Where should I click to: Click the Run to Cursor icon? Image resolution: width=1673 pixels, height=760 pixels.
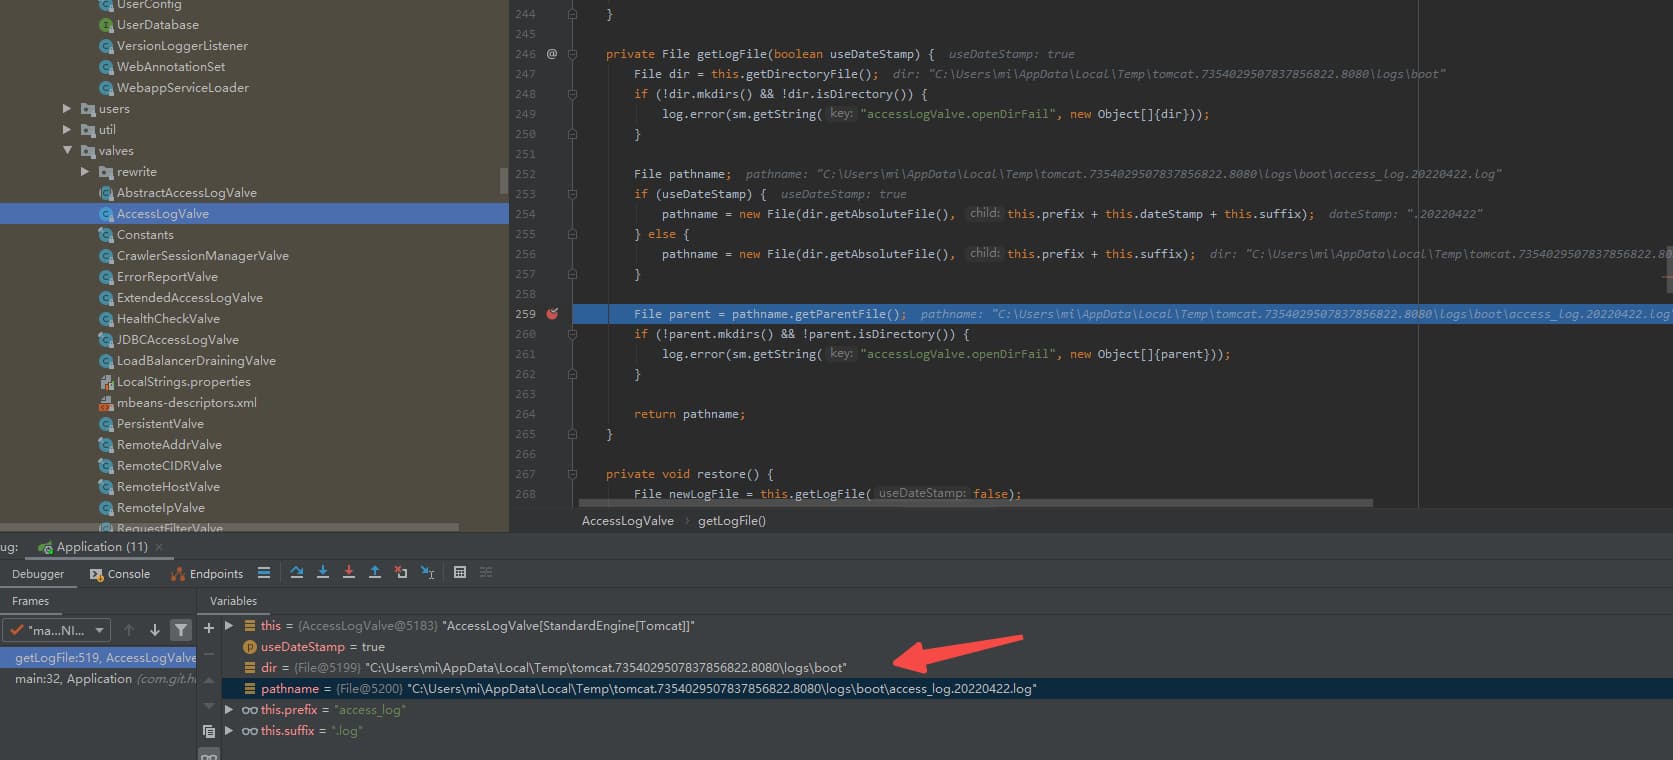click(x=427, y=573)
